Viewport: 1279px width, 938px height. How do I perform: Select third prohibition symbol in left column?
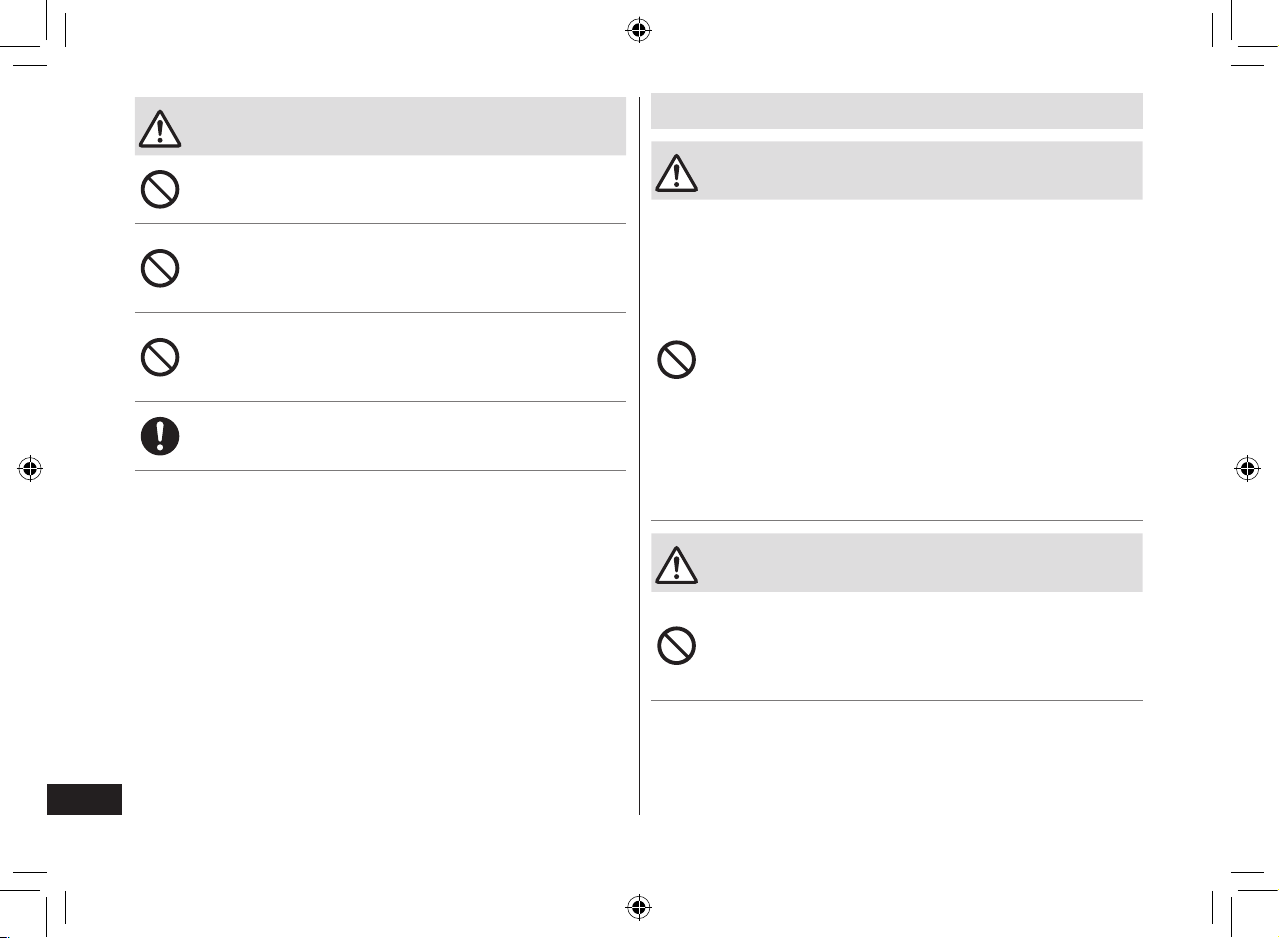160,357
